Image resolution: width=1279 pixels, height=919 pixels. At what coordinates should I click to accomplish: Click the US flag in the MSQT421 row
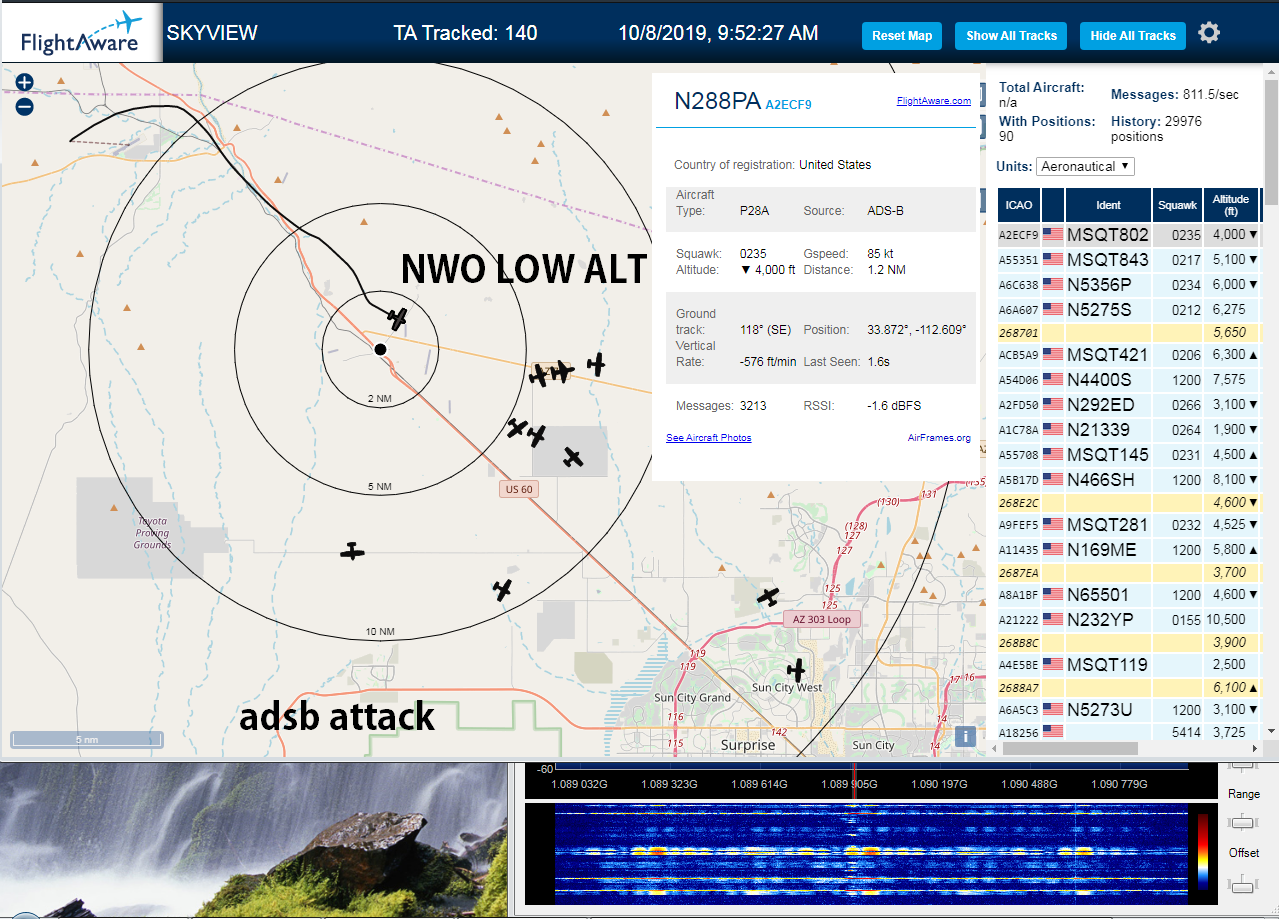coord(1053,355)
